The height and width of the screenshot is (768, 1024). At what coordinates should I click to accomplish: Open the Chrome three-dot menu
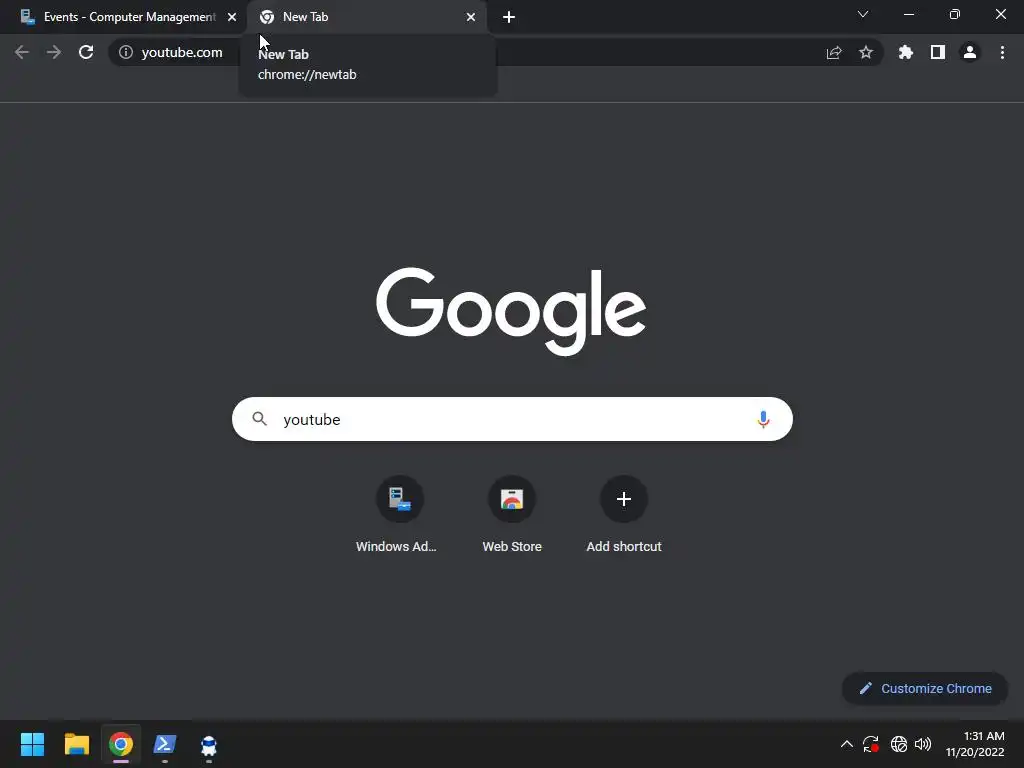1002,52
